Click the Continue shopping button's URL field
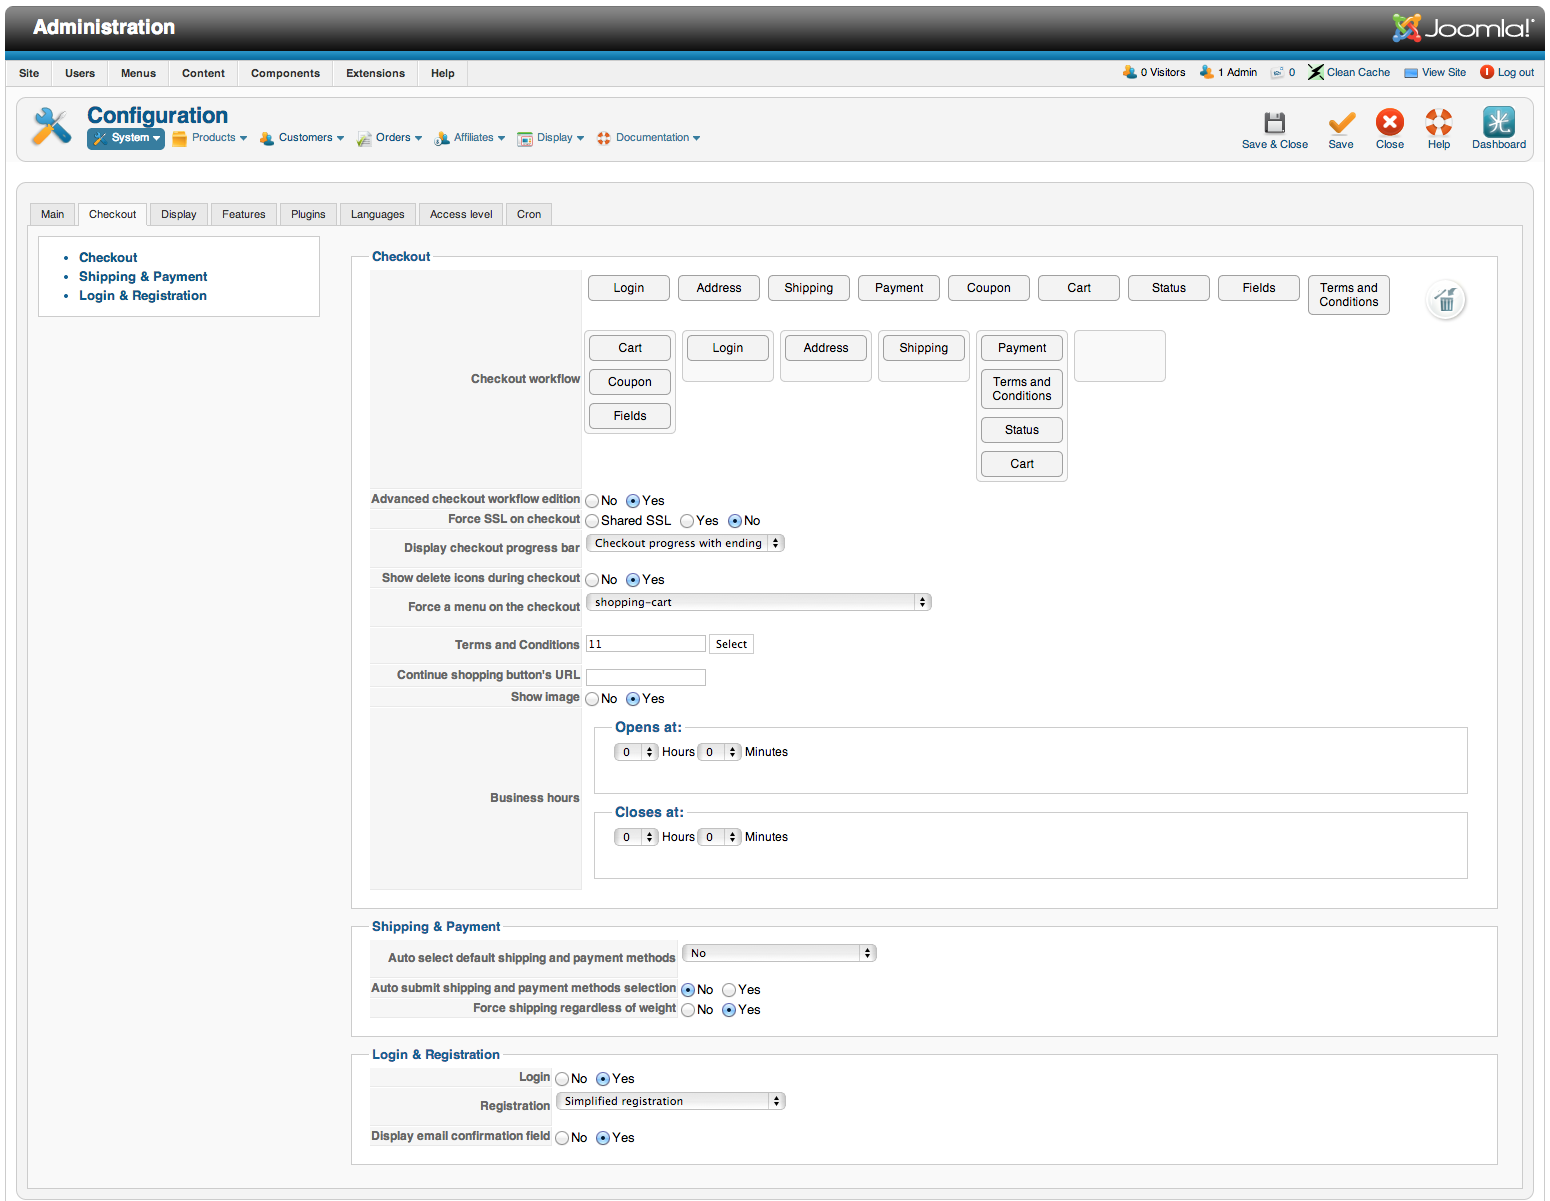Viewport: 1550px width, 1201px height. click(x=645, y=677)
